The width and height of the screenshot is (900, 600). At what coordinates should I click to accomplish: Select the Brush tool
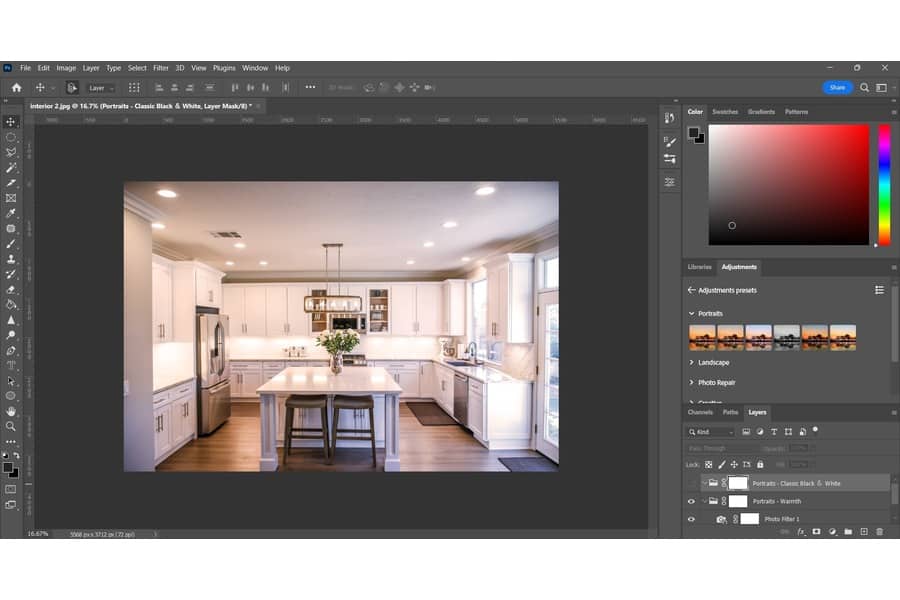11,243
